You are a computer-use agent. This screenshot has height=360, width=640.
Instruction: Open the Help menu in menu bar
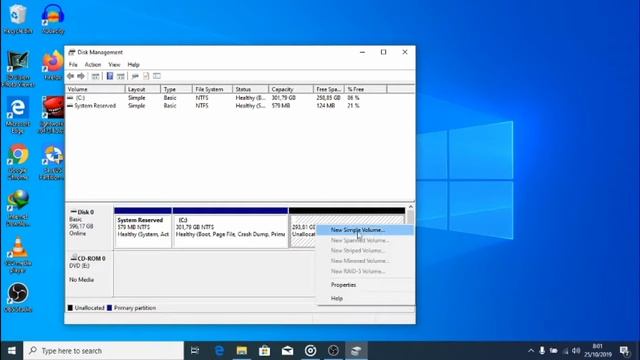pyautogui.click(x=133, y=64)
